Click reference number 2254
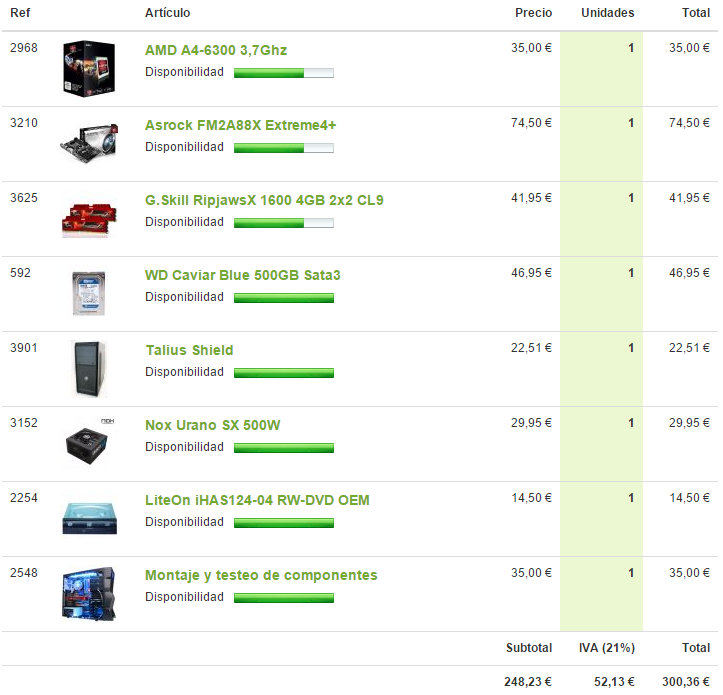The image size is (723, 695). tap(24, 498)
